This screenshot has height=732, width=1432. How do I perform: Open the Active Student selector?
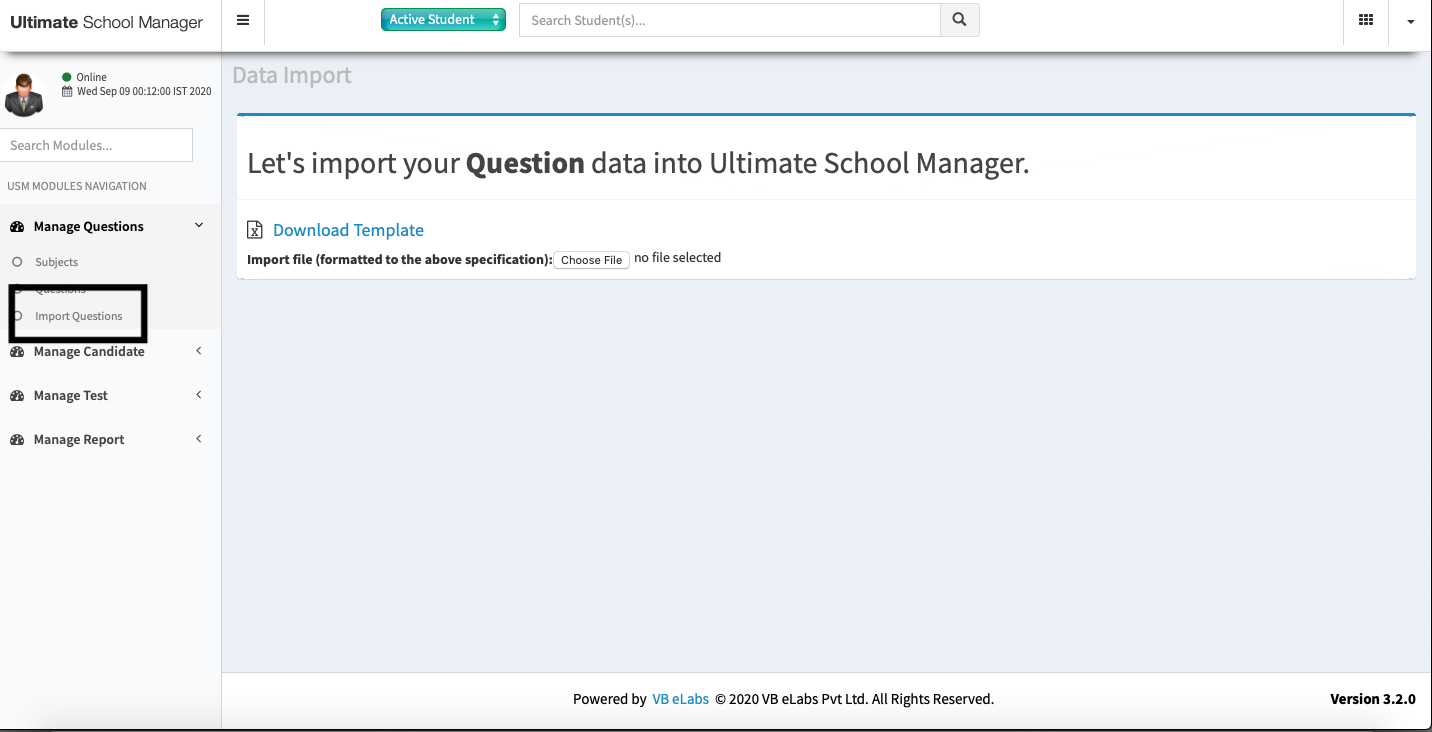[x=443, y=19]
